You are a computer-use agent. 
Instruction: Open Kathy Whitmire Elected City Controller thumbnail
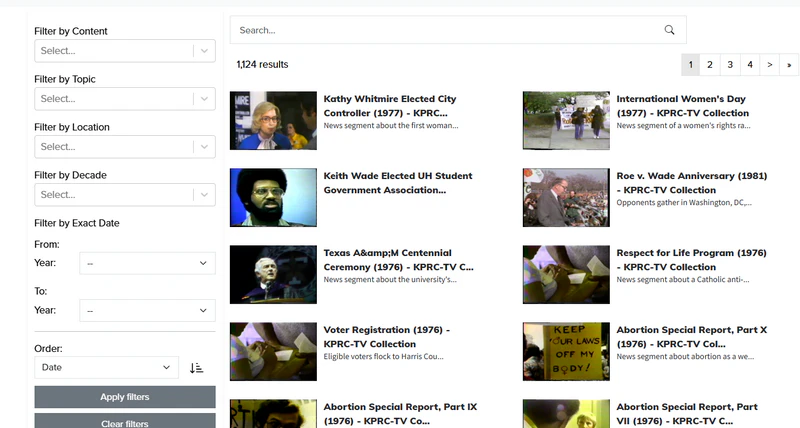click(x=273, y=121)
